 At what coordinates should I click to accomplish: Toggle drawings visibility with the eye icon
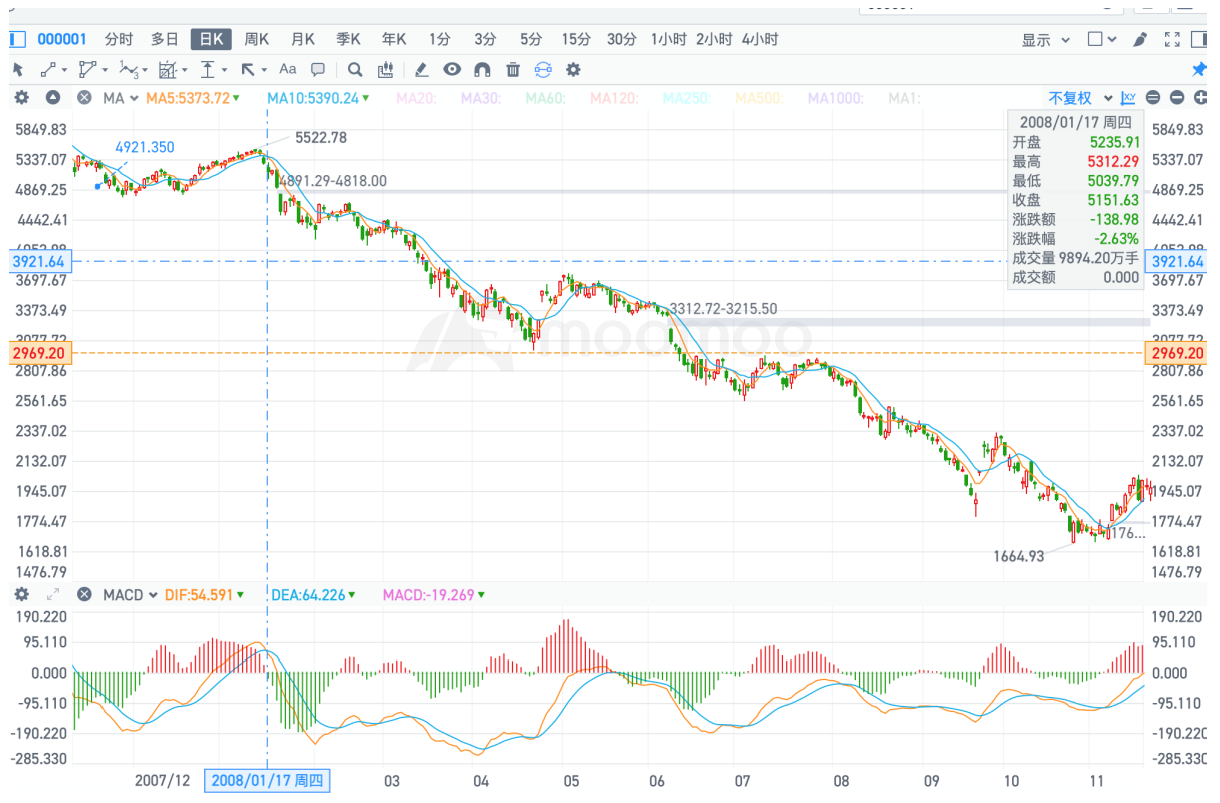pyautogui.click(x=452, y=70)
